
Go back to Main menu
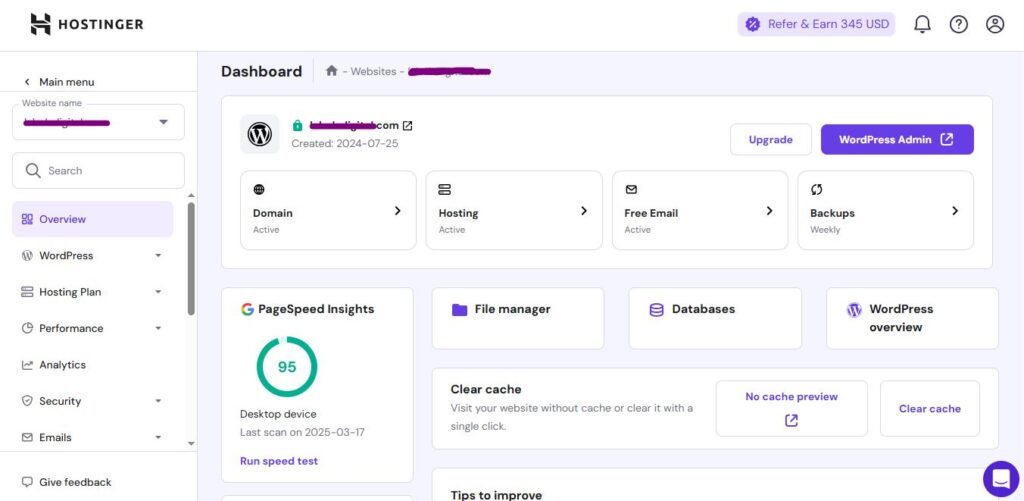(x=59, y=82)
